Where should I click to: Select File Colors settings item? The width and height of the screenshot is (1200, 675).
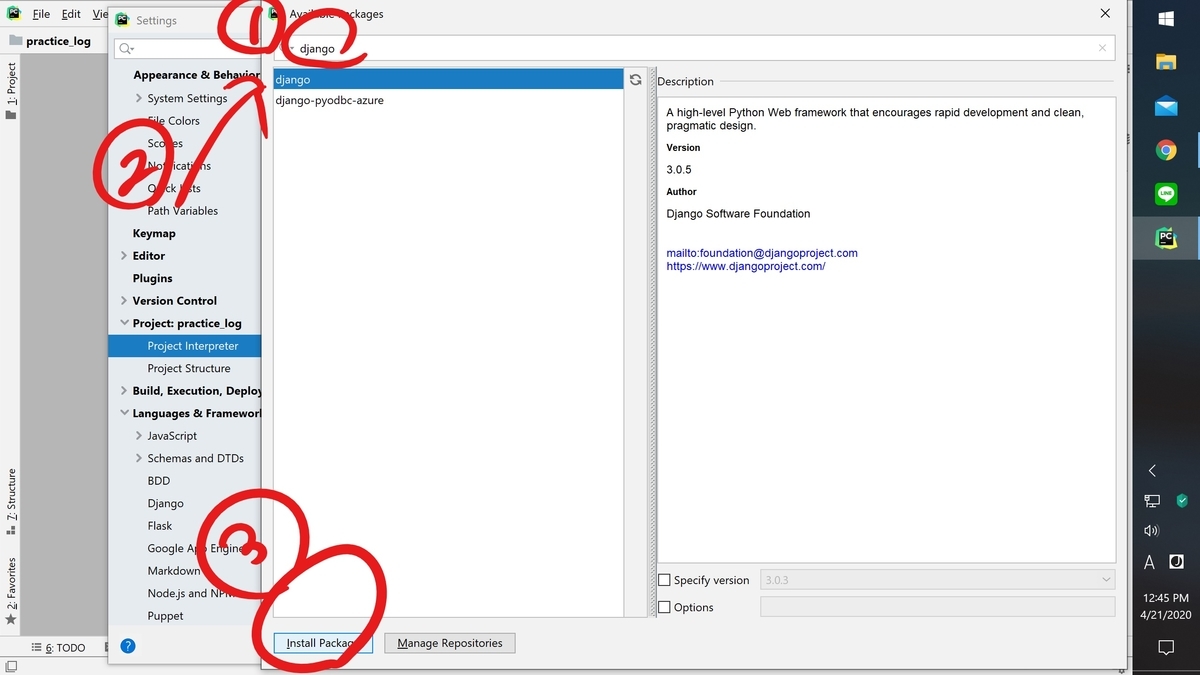174,121
